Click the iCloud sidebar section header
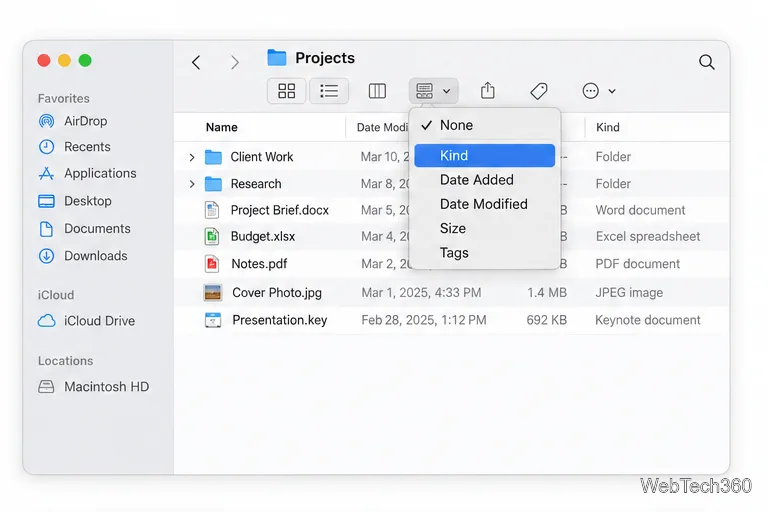This screenshot has height=512, width=768. (x=56, y=295)
